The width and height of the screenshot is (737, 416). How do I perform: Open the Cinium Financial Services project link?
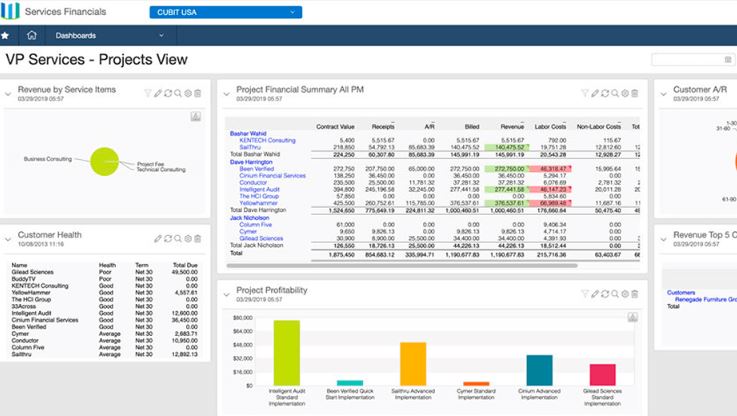click(x=273, y=175)
